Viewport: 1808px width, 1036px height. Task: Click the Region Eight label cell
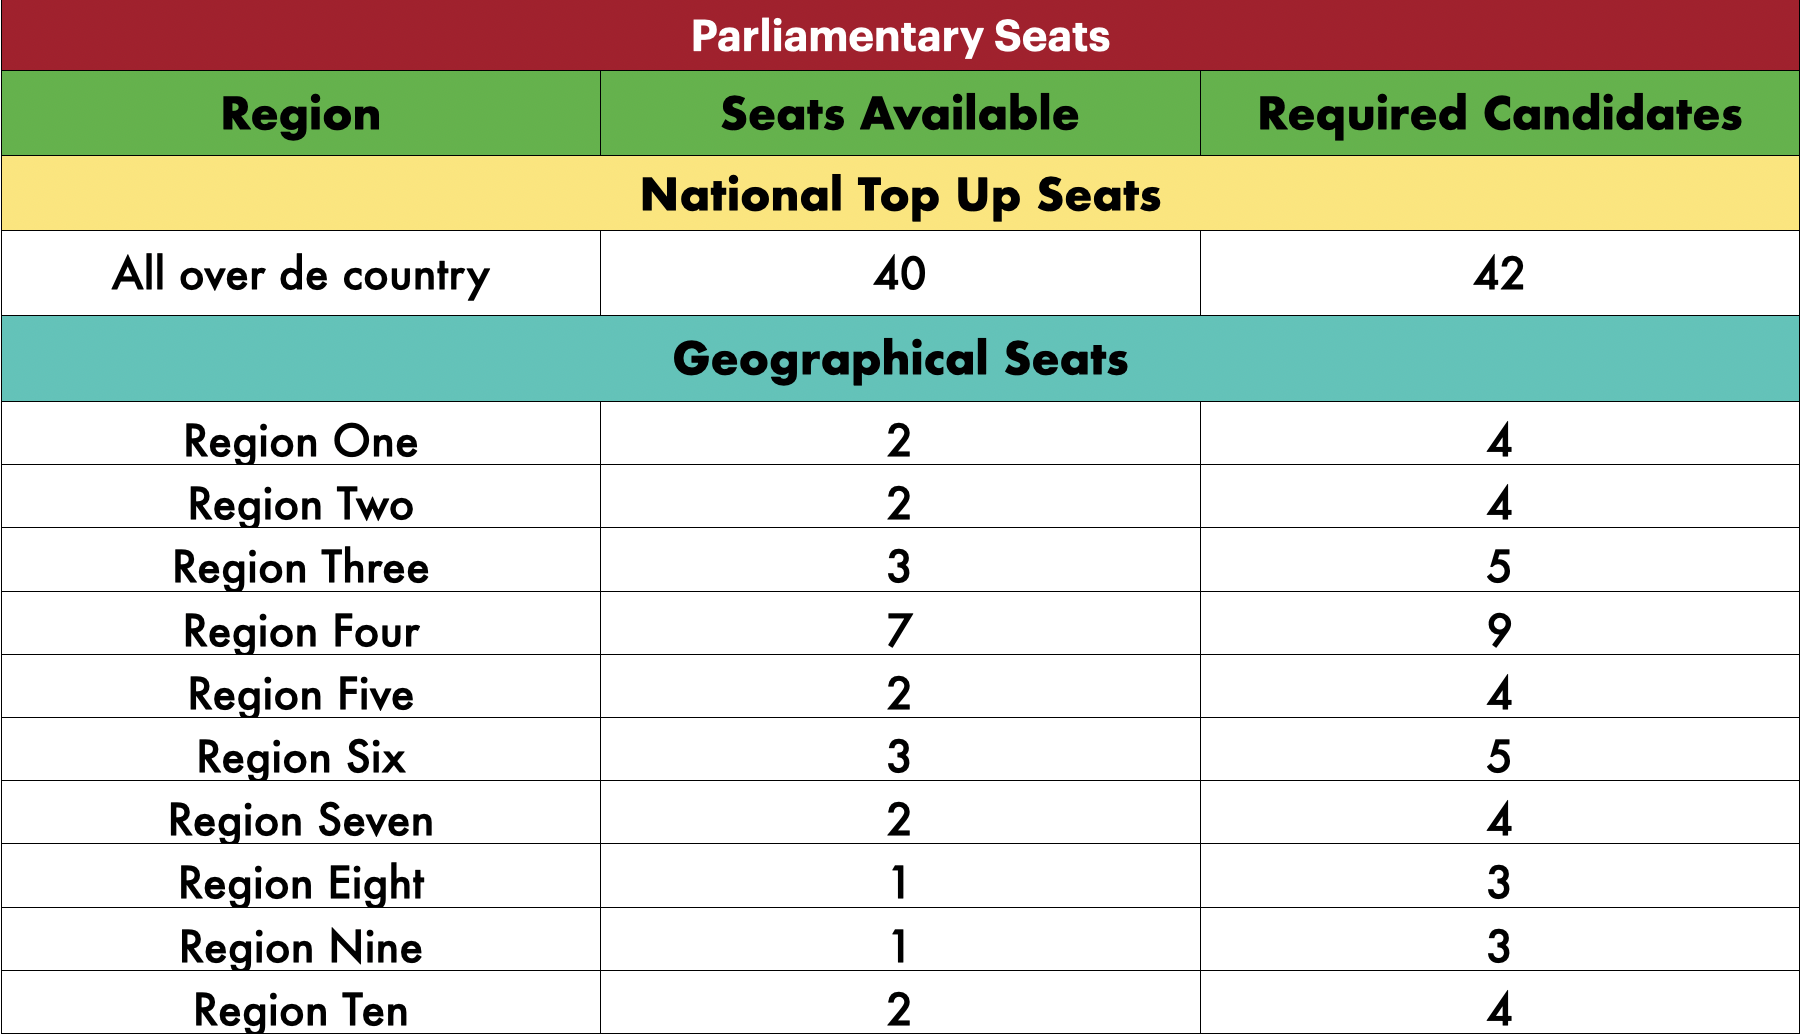(301, 876)
